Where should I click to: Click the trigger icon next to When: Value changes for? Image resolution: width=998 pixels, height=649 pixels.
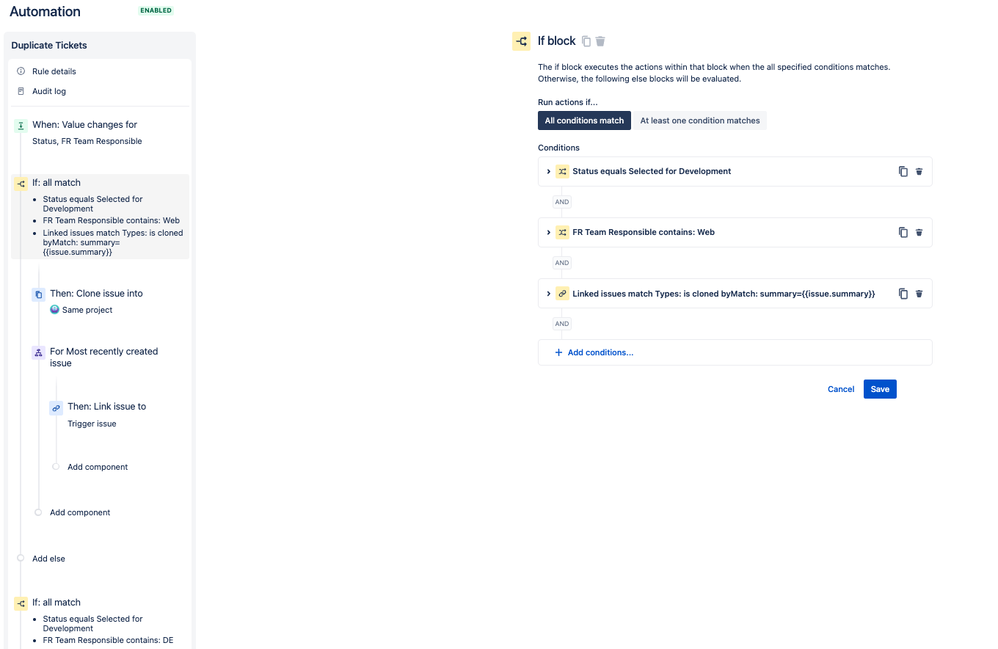coord(19,124)
